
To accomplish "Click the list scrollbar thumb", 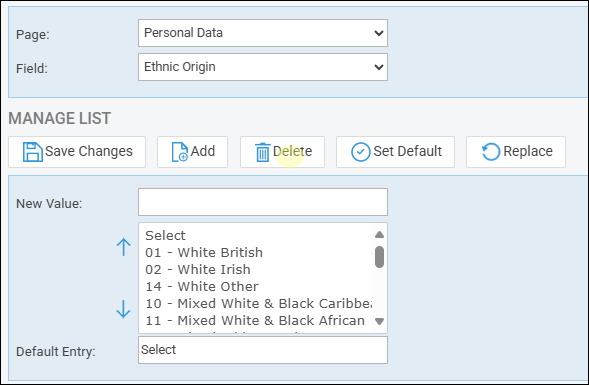I will pyautogui.click(x=379, y=257).
